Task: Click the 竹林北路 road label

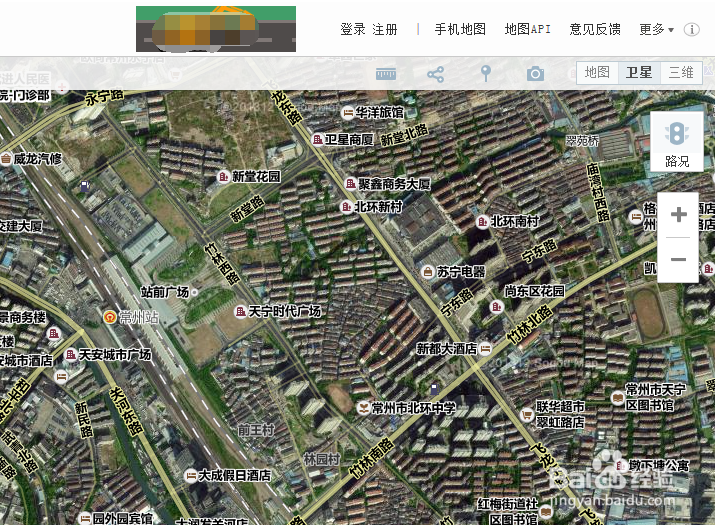Action: click(x=530, y=325)
